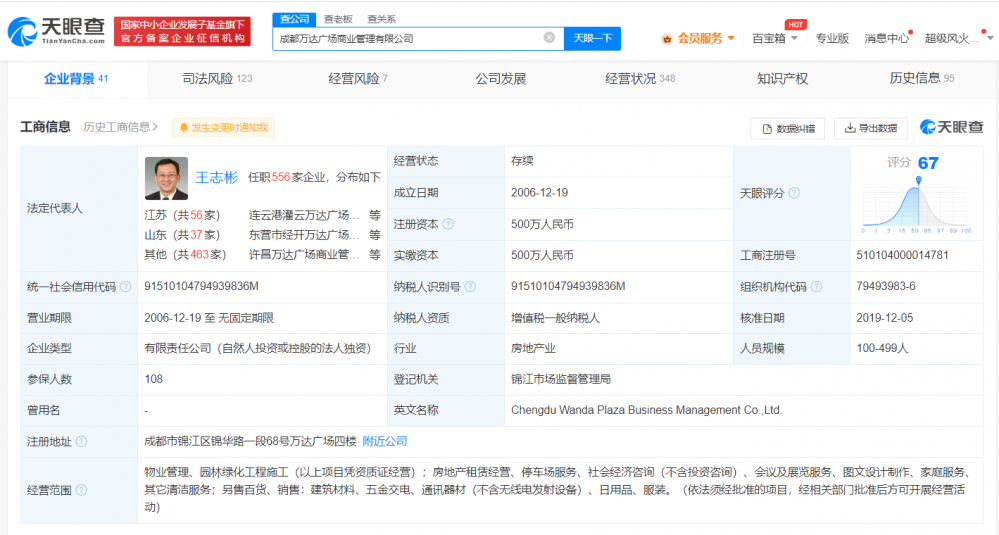999x535 pixels.
Task: Click the VIP crown icon beside 会员服务
Action: pos(667,39)
